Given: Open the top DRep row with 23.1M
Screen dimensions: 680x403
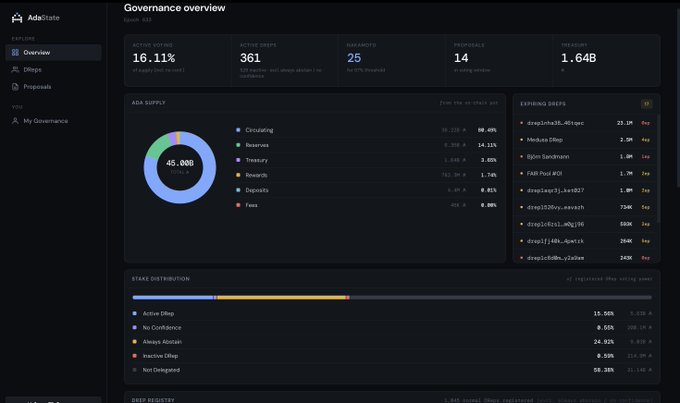Looking at the screenshot, I should (x=585, y=123).
